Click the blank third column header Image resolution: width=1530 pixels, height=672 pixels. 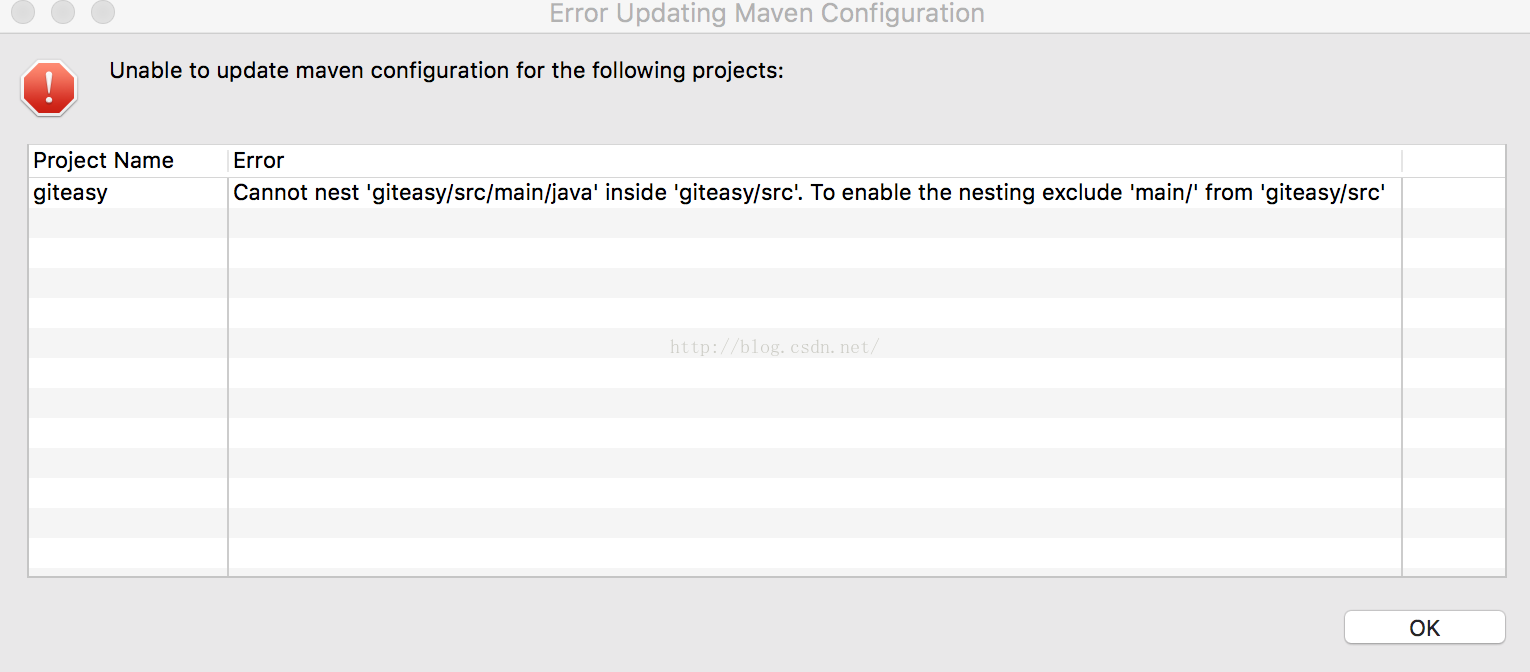pos(1454,160)
